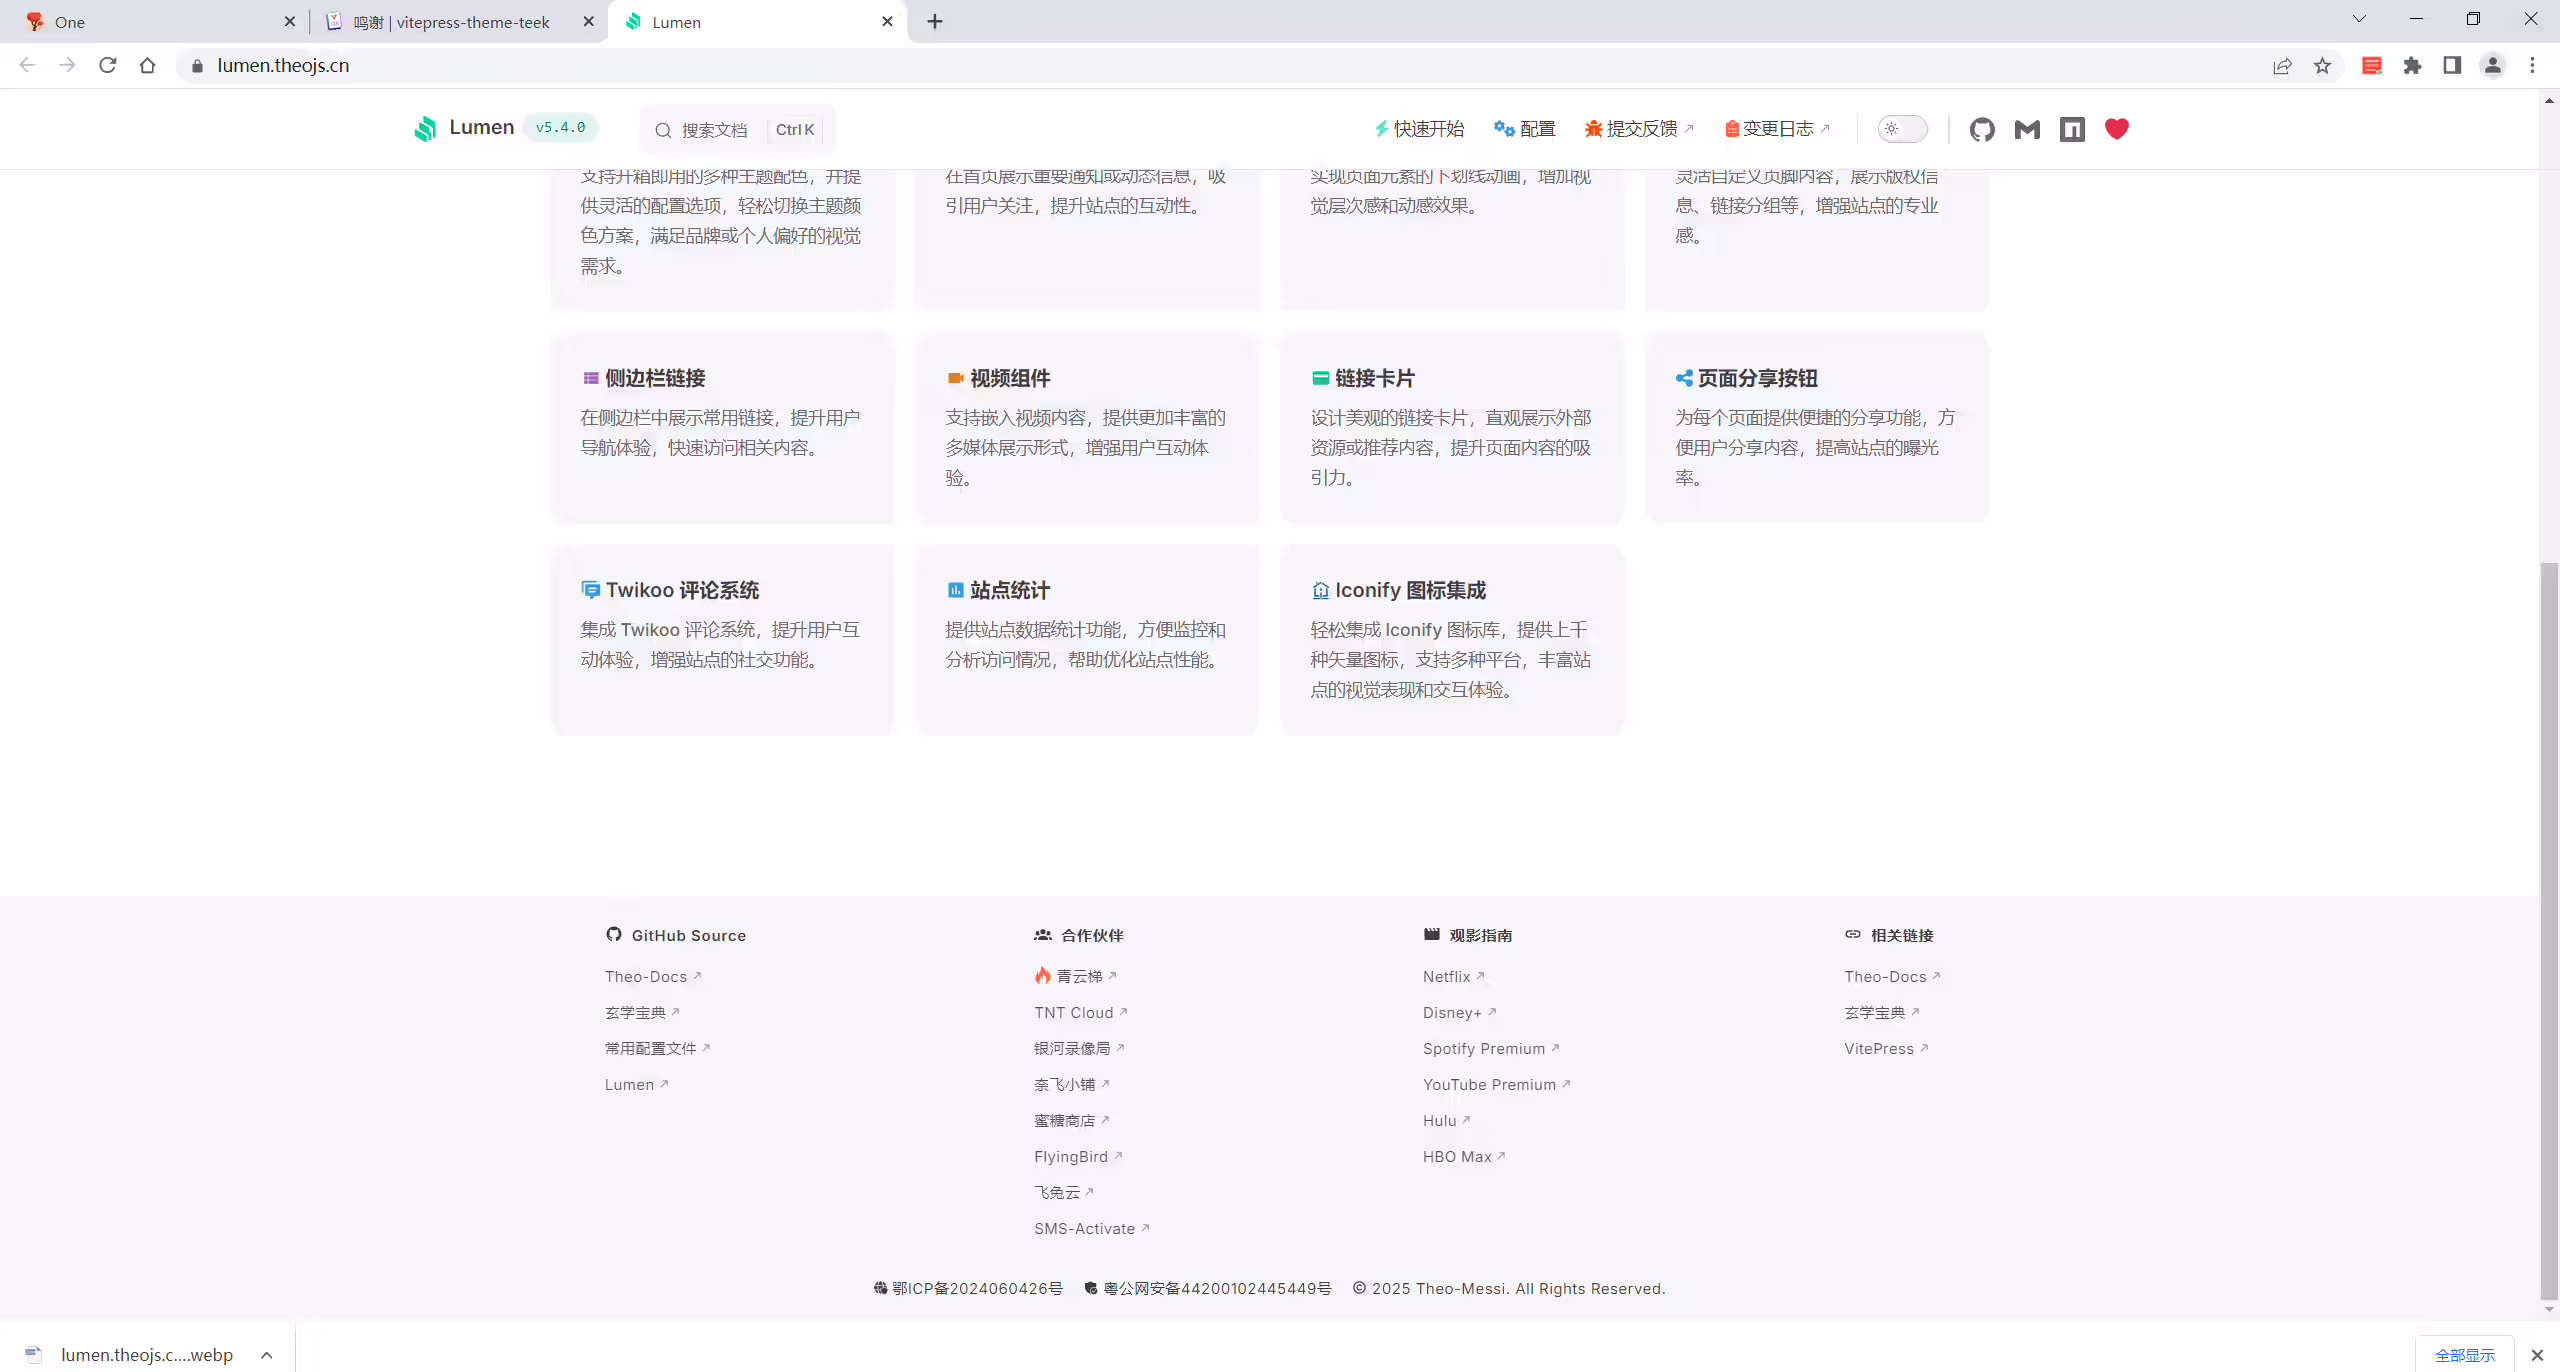This screenshot has width=2560, height=1372.
Task: Click the 站点统计 card title
Action: pos(1010,591)
